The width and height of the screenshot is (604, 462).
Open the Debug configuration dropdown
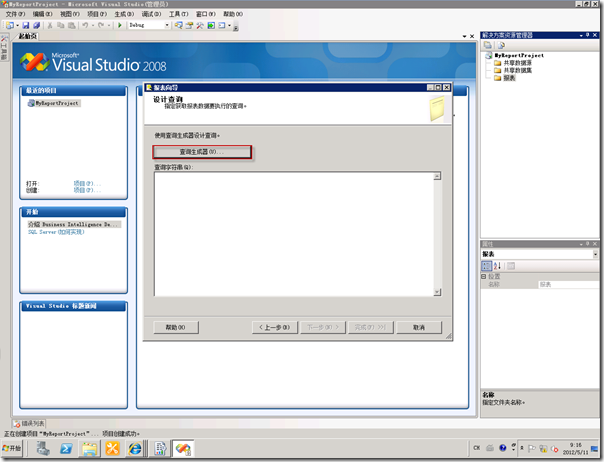tap(167, 25)
